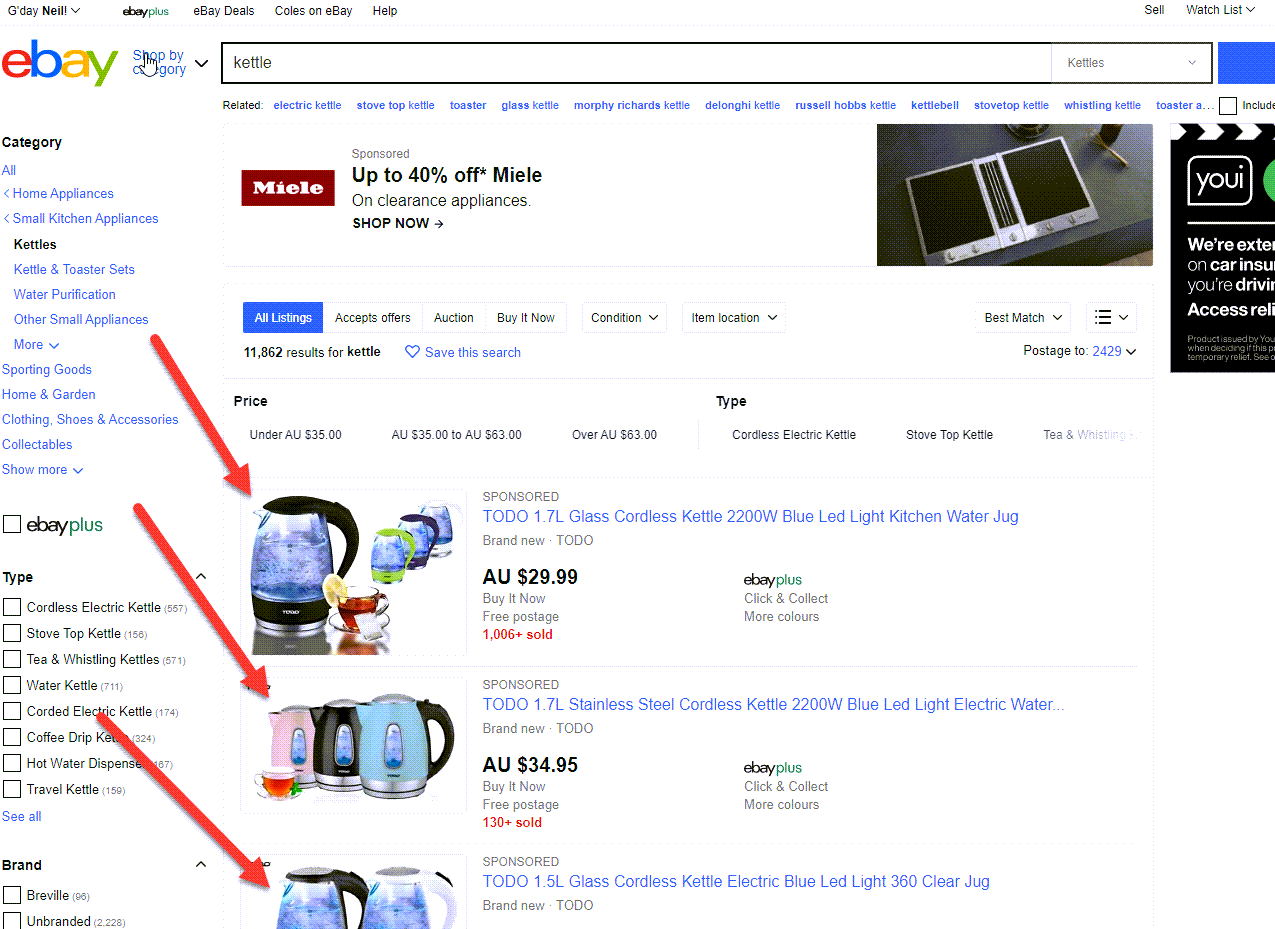Expand the More categories list

[35, 344]
